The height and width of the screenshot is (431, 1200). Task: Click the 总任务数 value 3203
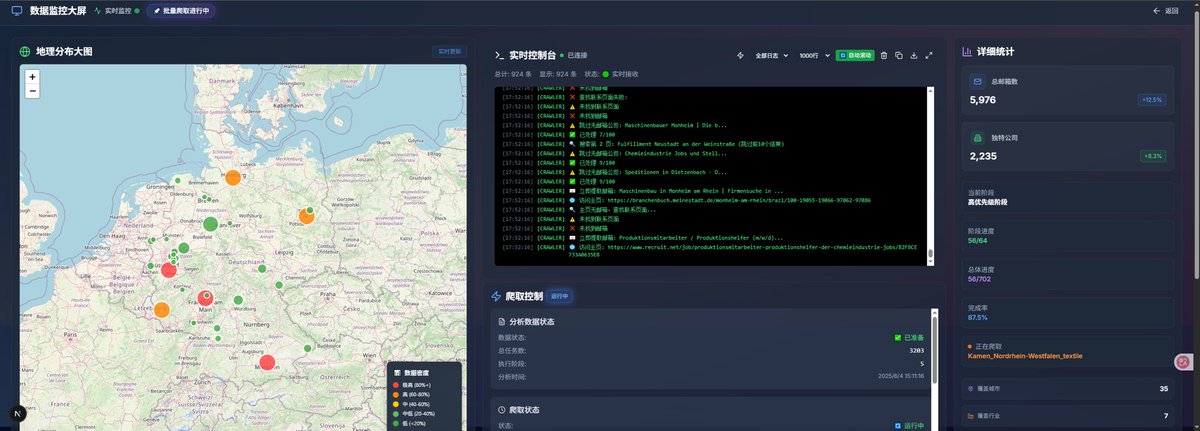pos(917,351)
